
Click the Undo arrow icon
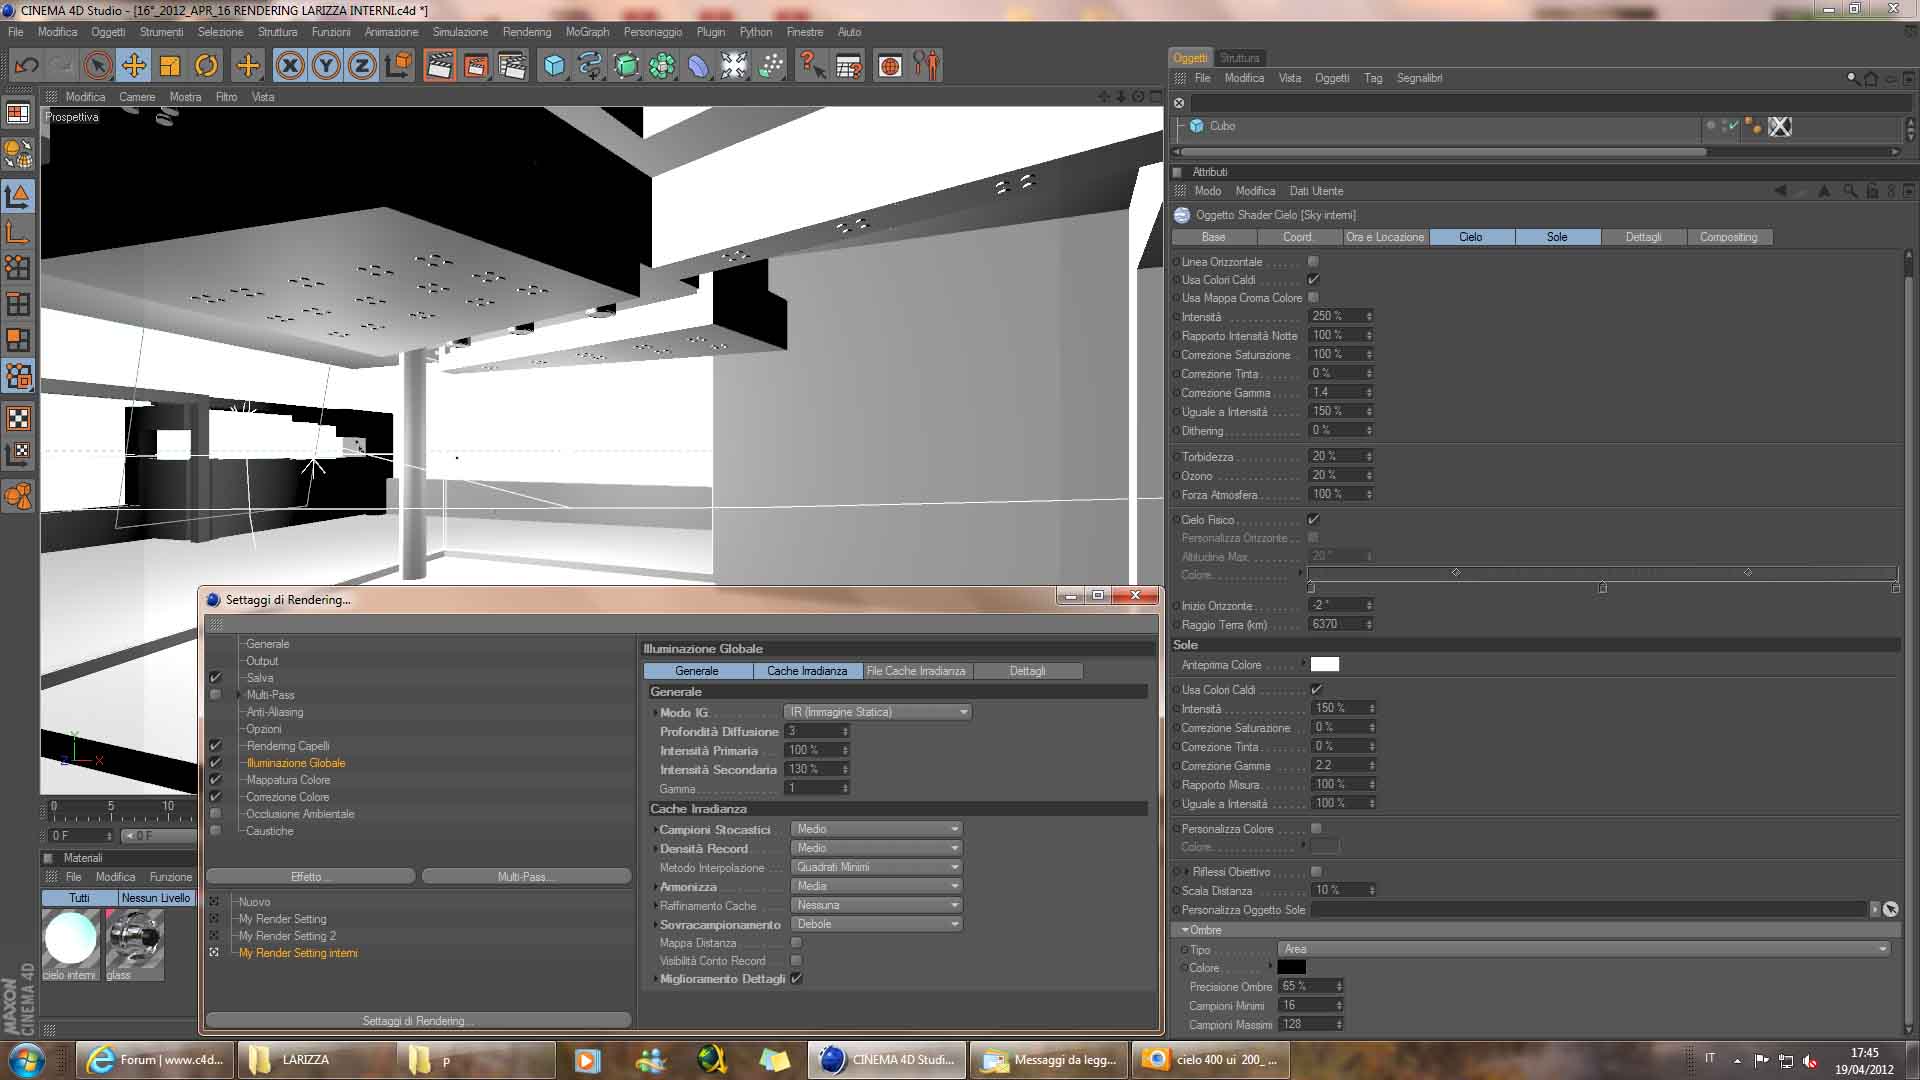26,66
